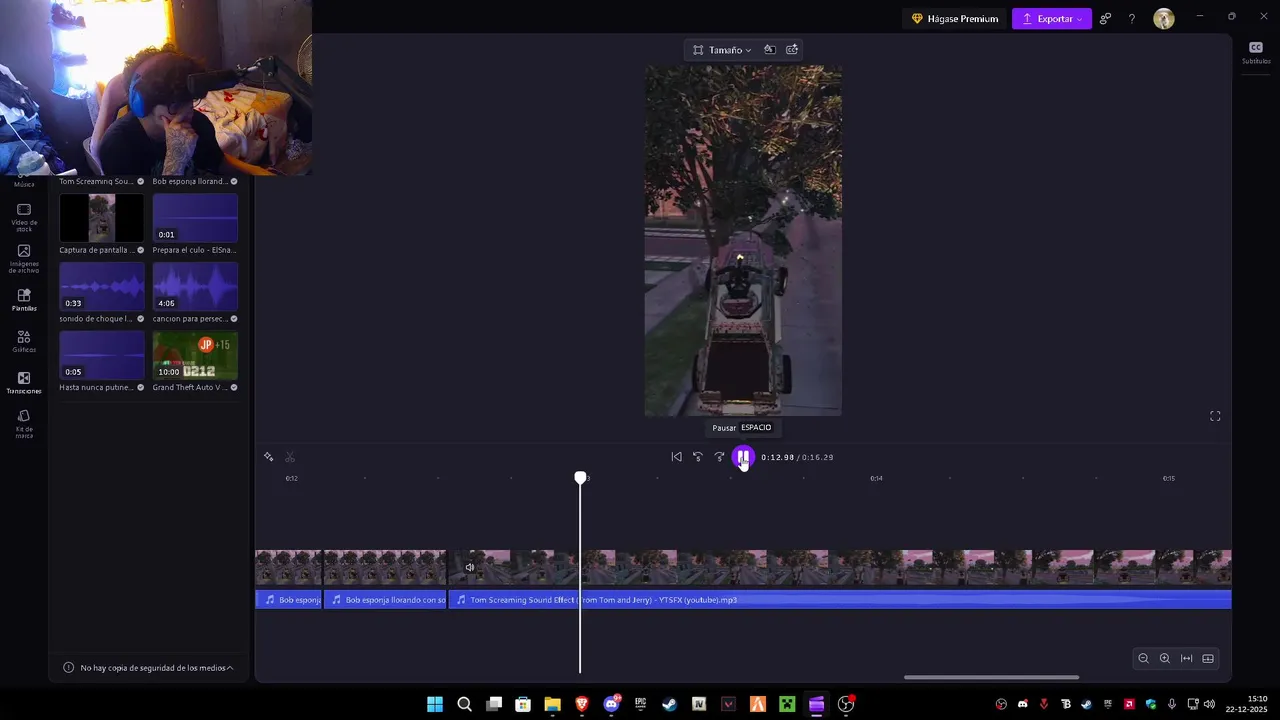Click the auto-compose magic wand timeline icon
Viewport: 1280px width, 720px height.
(x=268, y=457)
